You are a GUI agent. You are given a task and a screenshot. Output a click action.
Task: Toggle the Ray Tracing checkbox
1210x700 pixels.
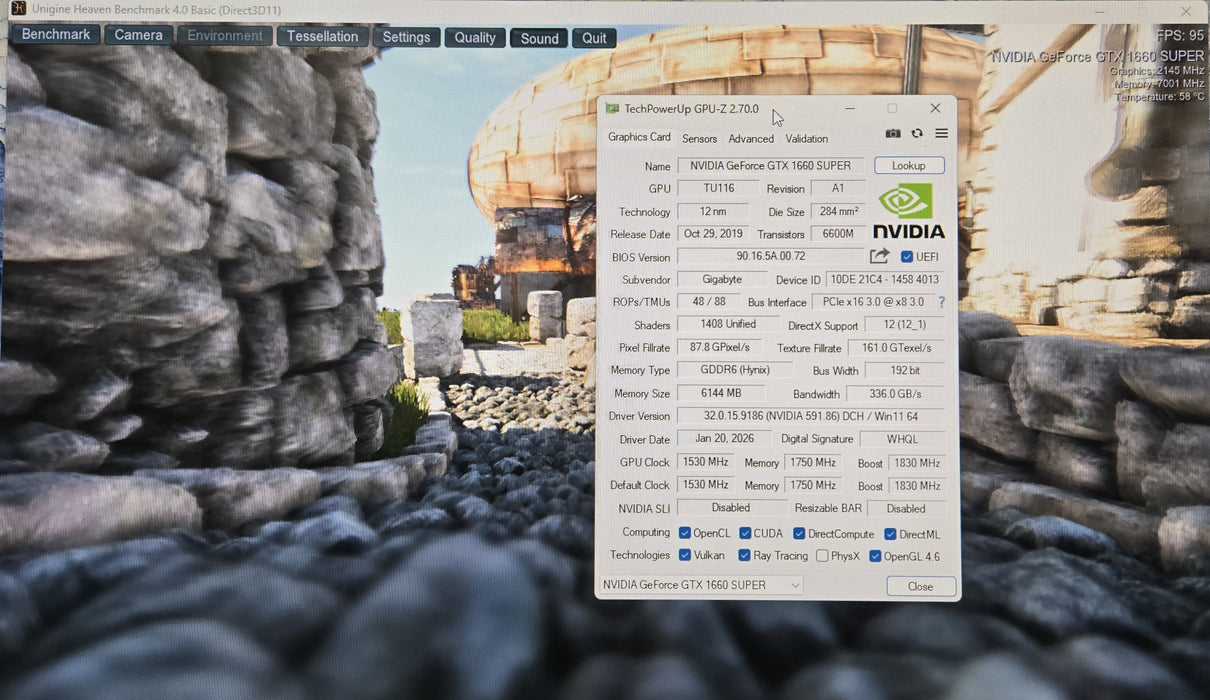(x=745, y=555)
